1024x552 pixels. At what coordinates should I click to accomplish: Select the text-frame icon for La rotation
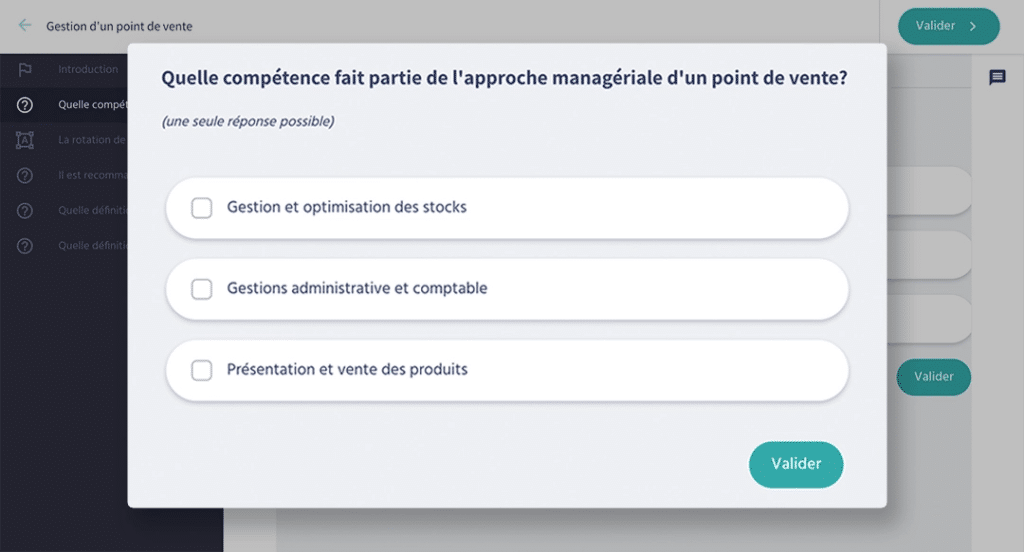tap(25, 140)
